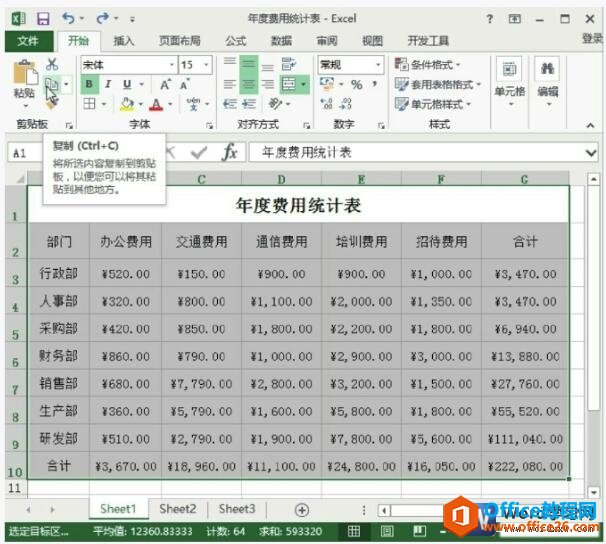Click accounting number format icon
This screenshot has height=544, width=606.
(x=327, y=84)
